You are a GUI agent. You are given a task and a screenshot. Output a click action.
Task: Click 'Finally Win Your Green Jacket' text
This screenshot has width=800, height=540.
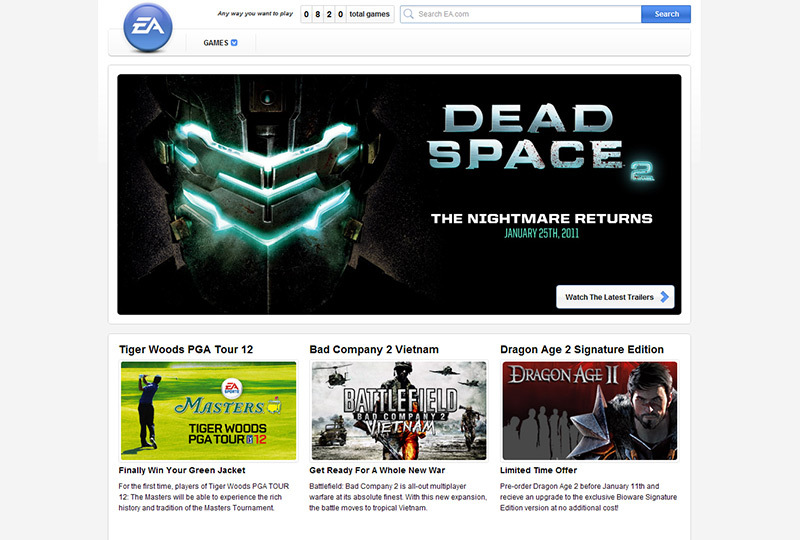(x=182, y=471)
